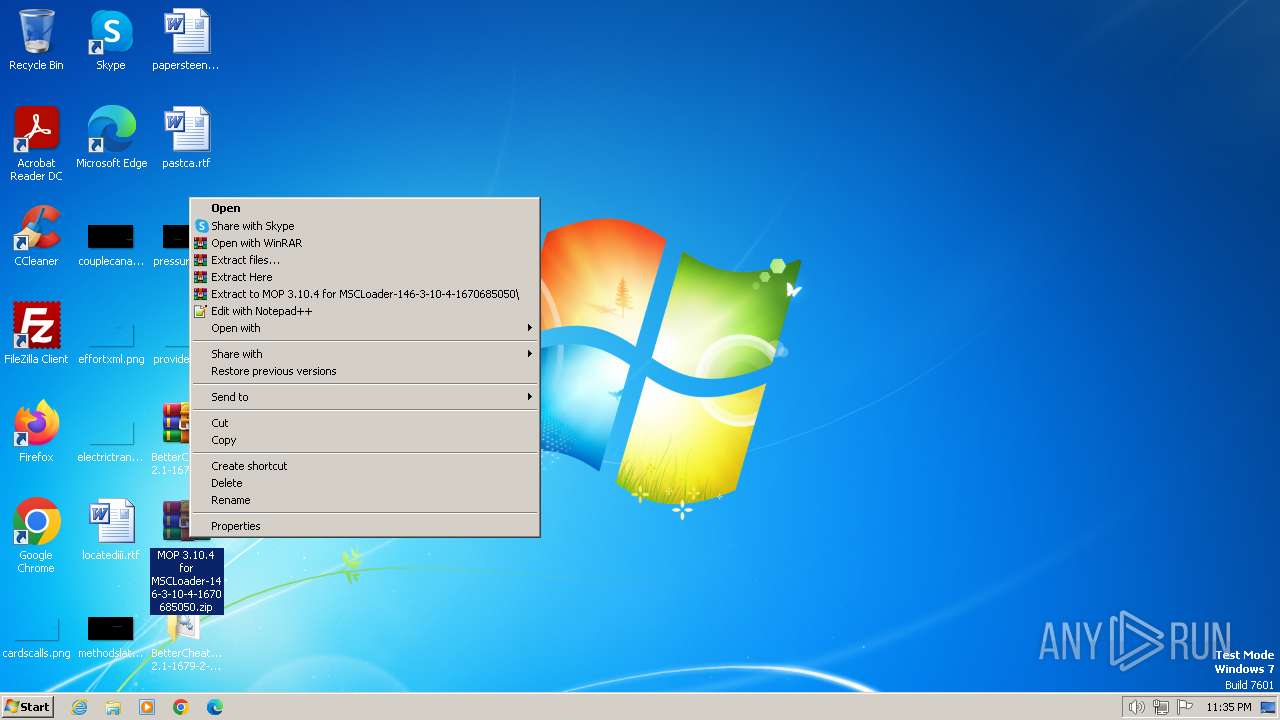
Task: Open Windows Explorer from taskbar
Action: click(x=113, y=707)
